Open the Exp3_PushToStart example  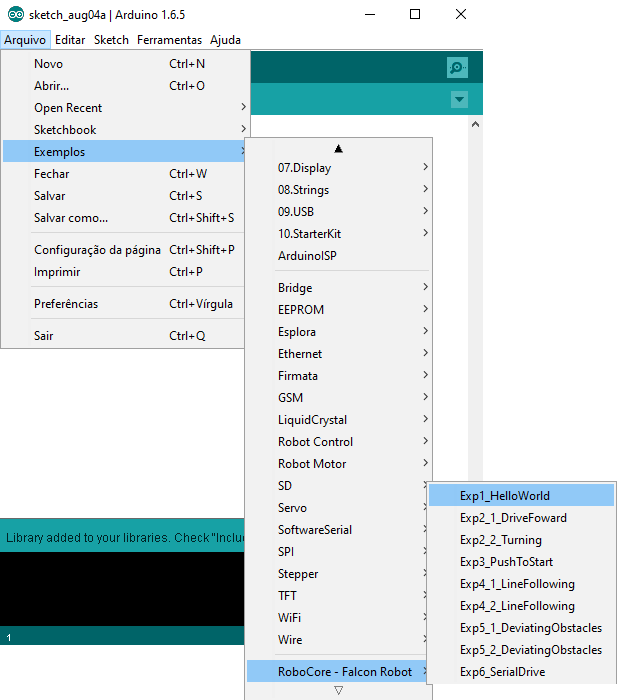tap(521, 562)
